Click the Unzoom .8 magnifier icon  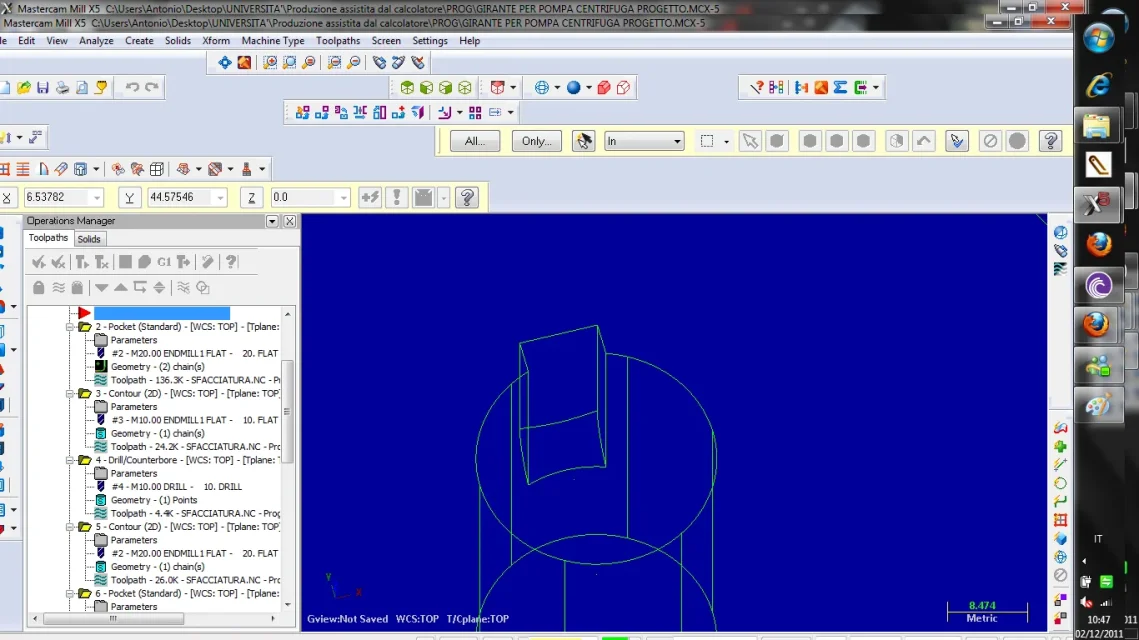353,62
